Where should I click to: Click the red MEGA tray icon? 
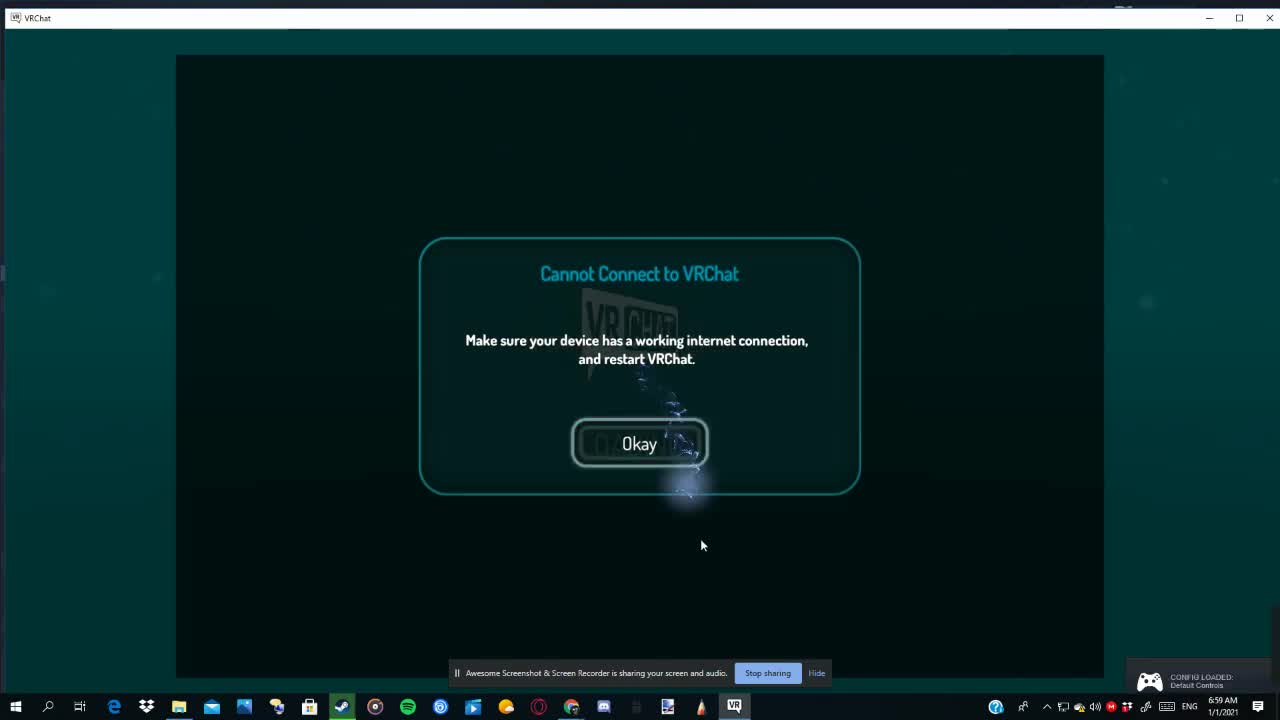[x=1111, y=707]
